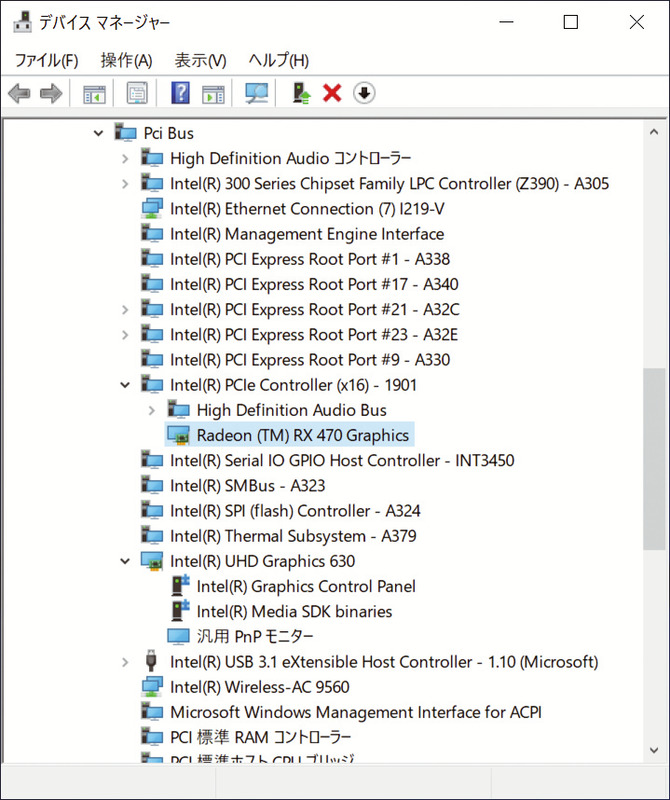Image resolution: width=670 pixels, height=800 pixels.
Task: Scan for hardware changes monitor icon
Action: (256, 93)
